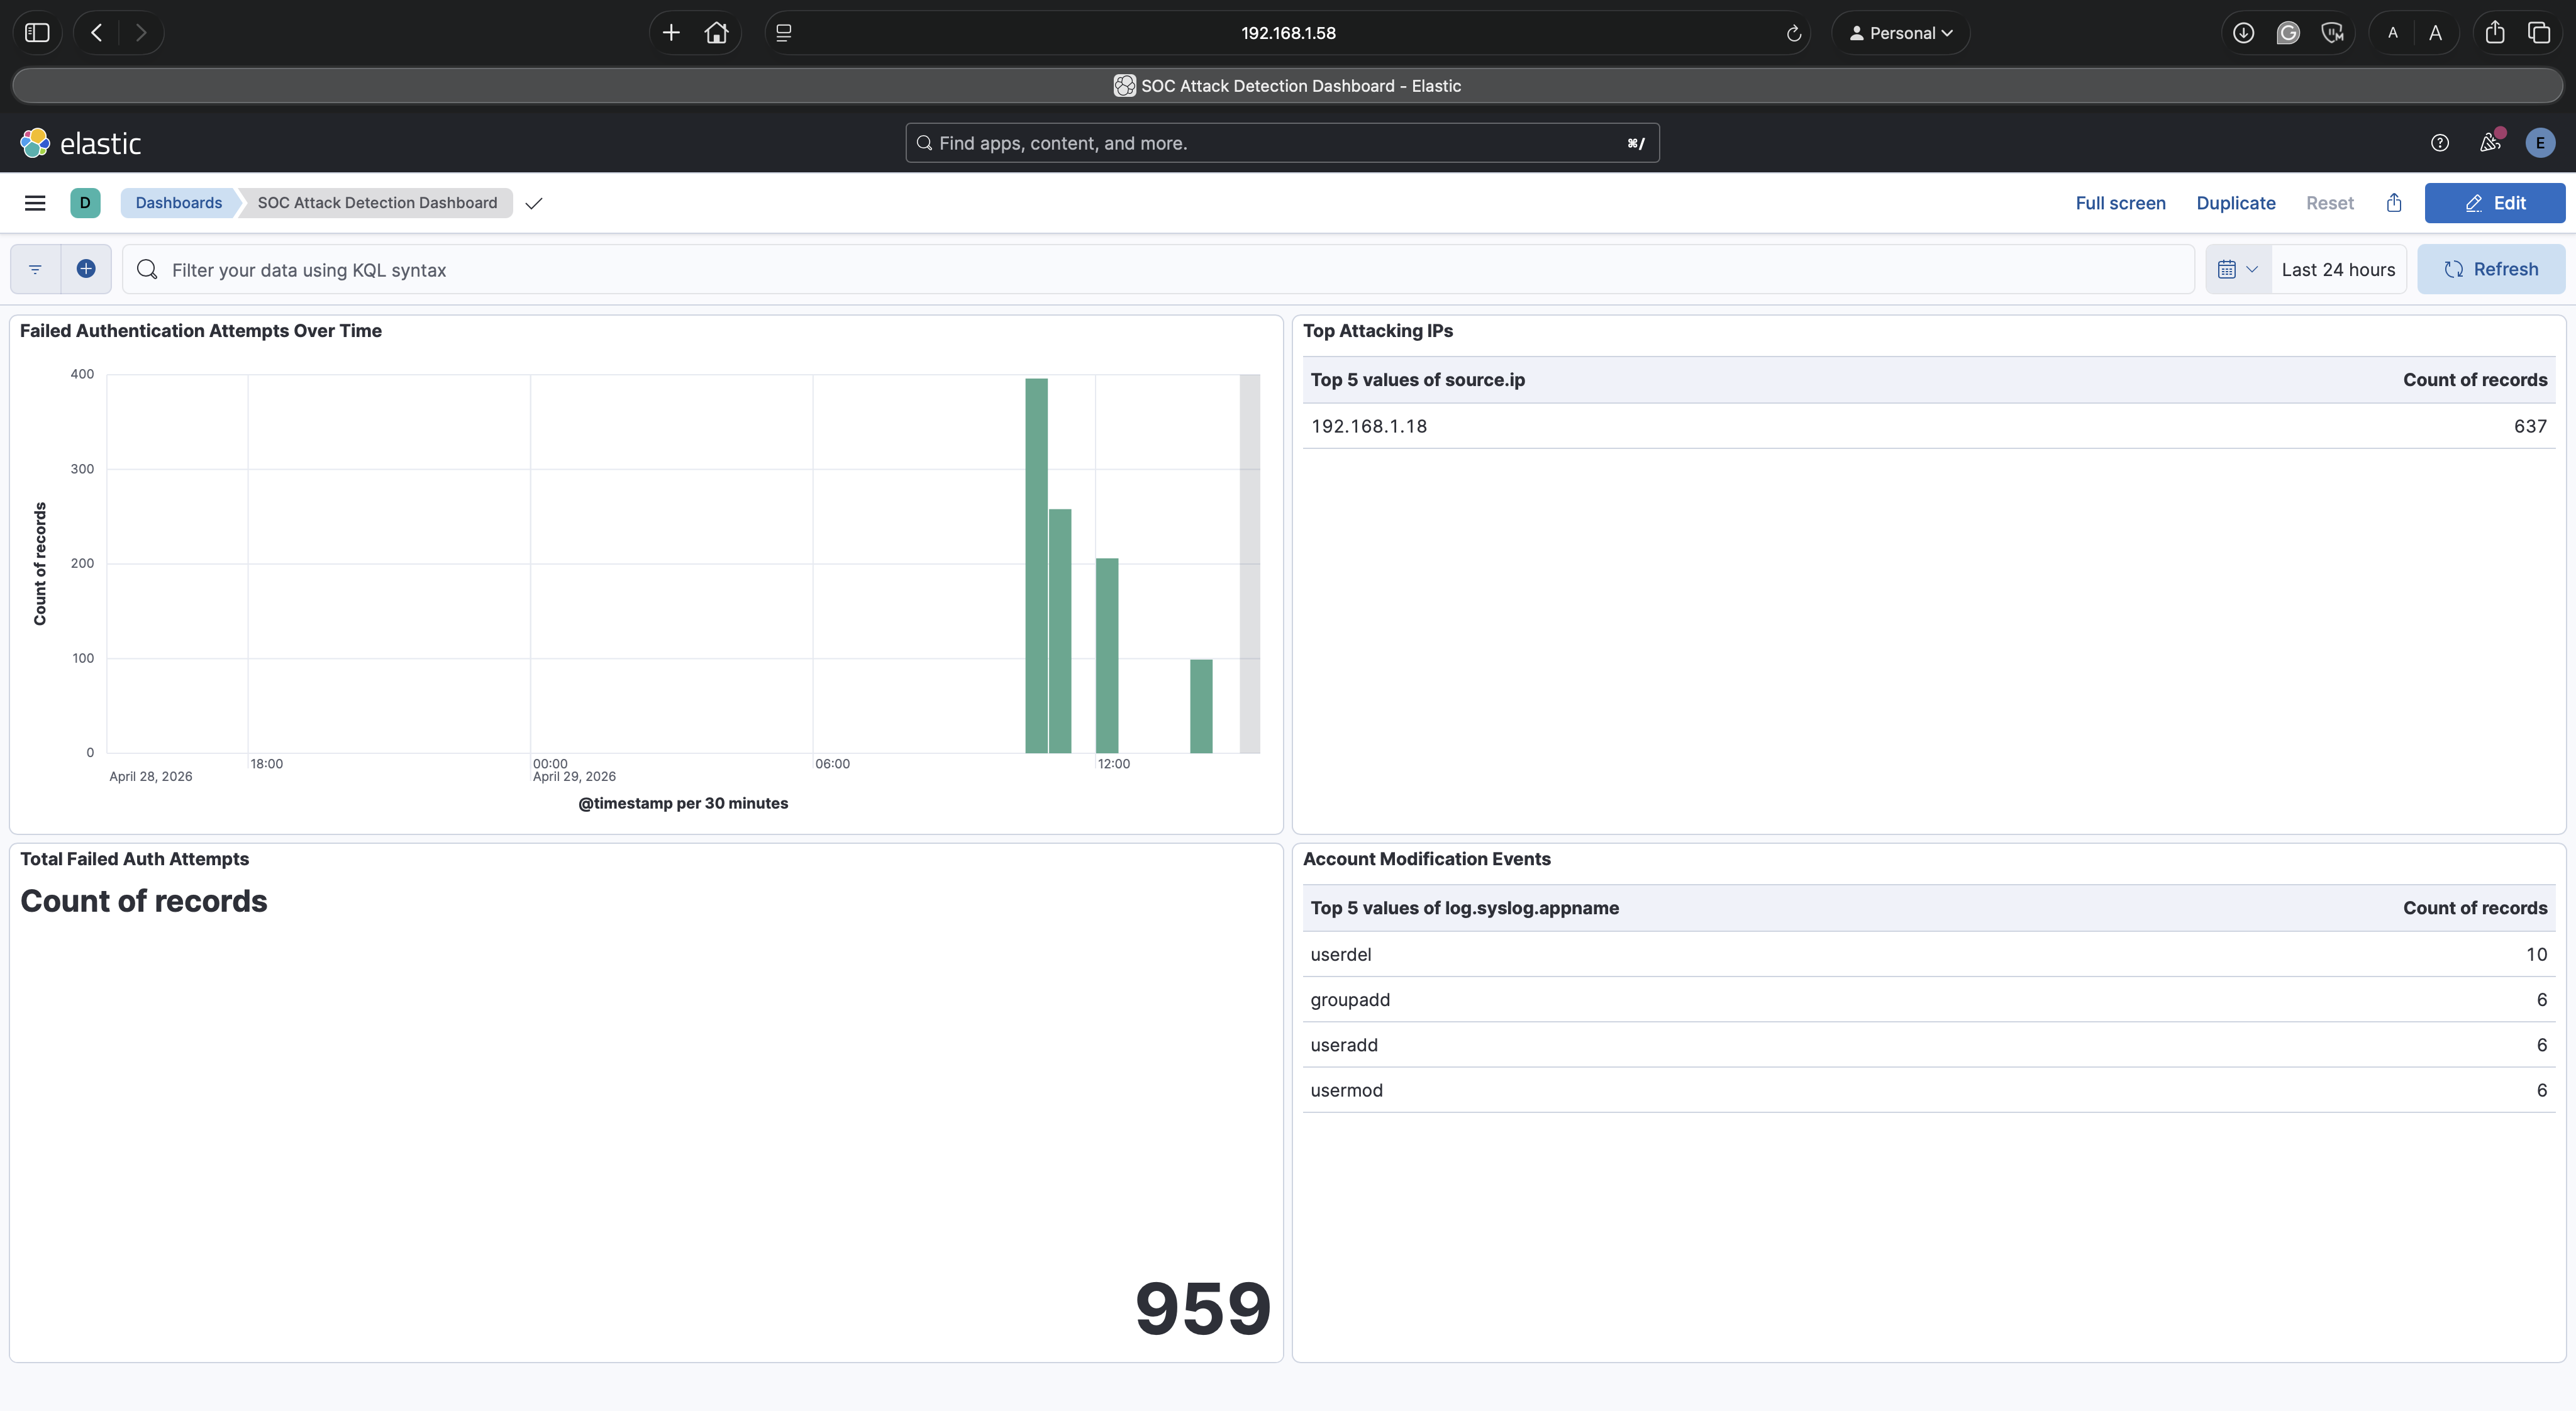This screenshot has height=1411, width=2576.
Task: Click the Edit dashboard button
Action: click(2494, 203)
